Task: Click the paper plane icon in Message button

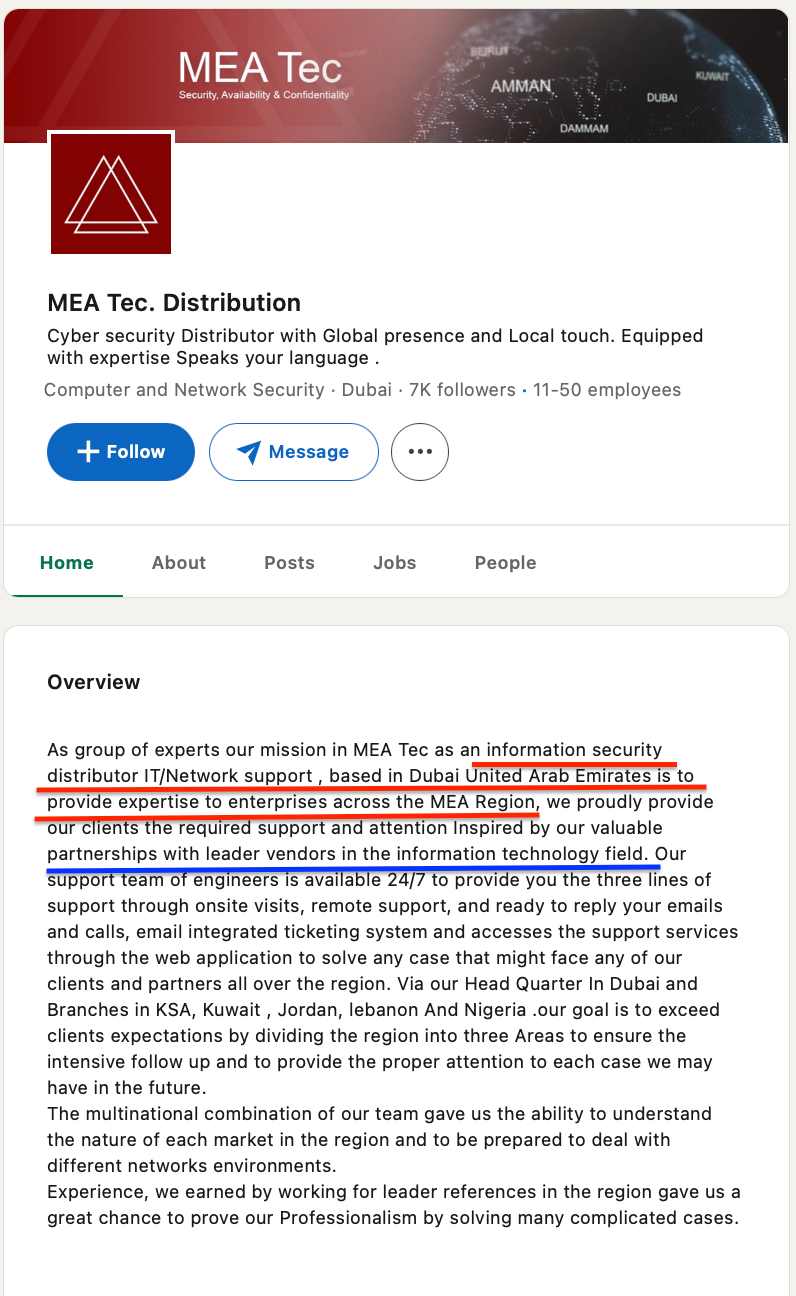Action: coord(248,452)
